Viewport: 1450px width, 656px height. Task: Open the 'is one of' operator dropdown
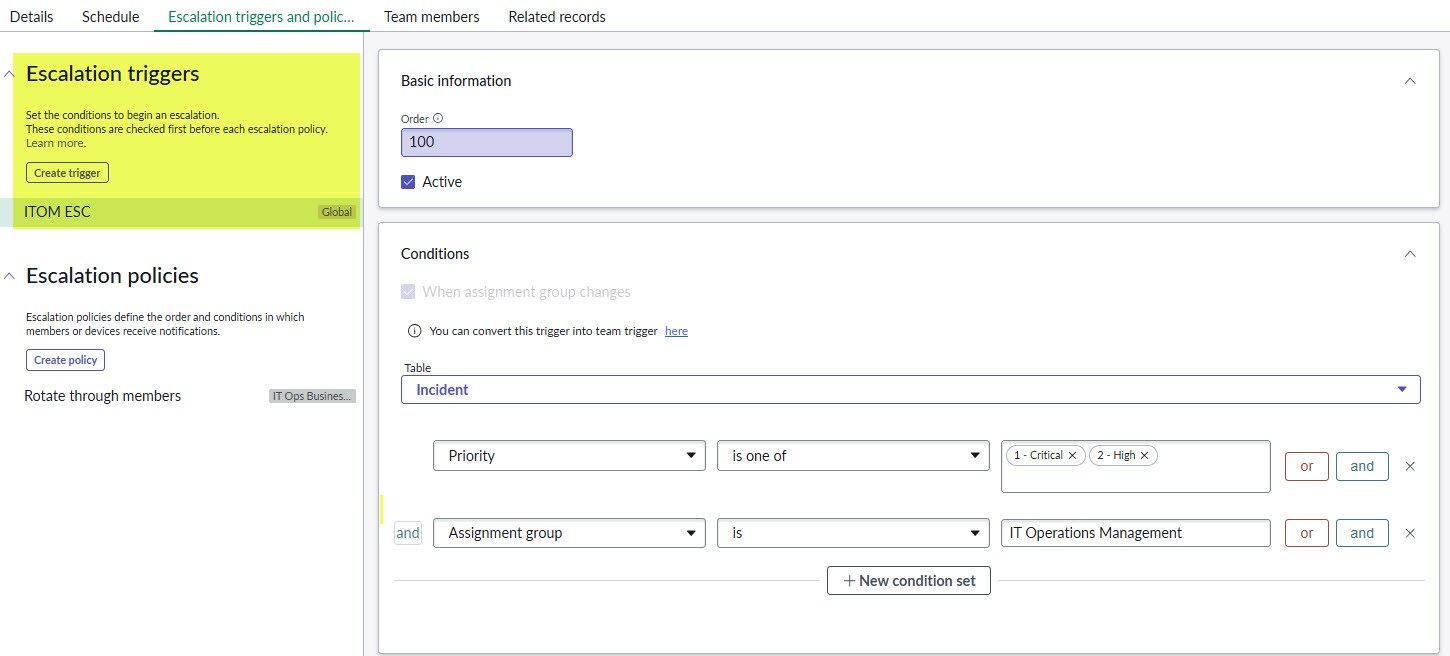click(x=853, y=456)
